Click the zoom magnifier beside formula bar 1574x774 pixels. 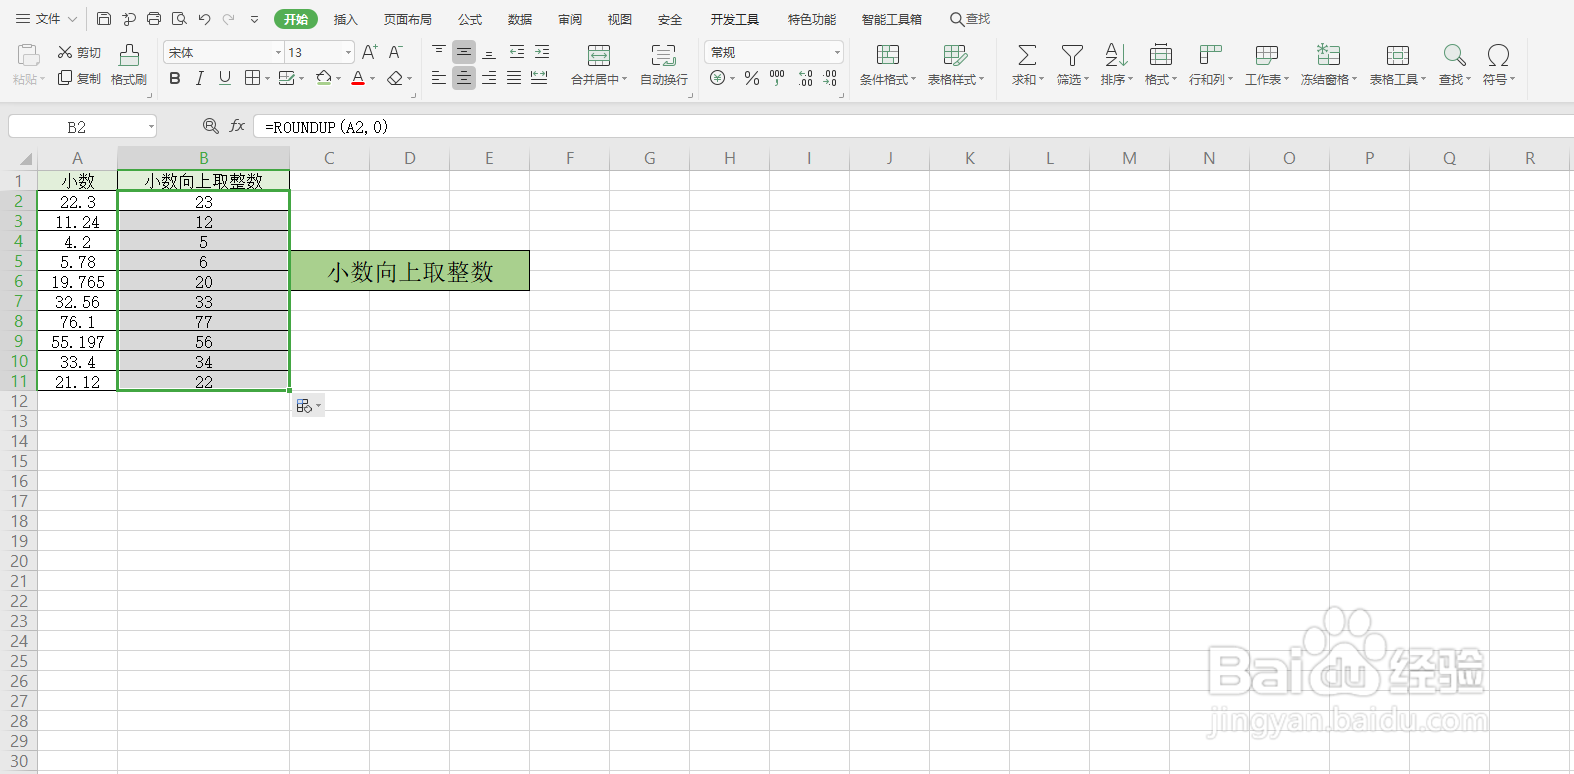[210, 126]
